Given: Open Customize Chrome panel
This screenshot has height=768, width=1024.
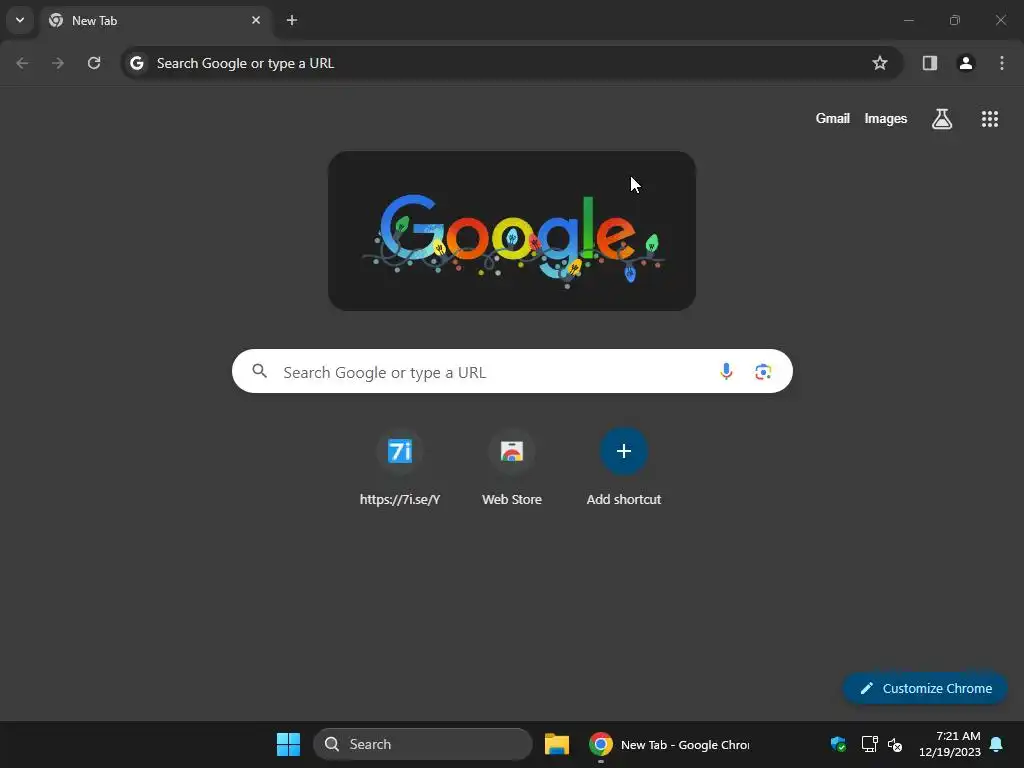Looking at the screenshot, I should [x=925, y=688].
